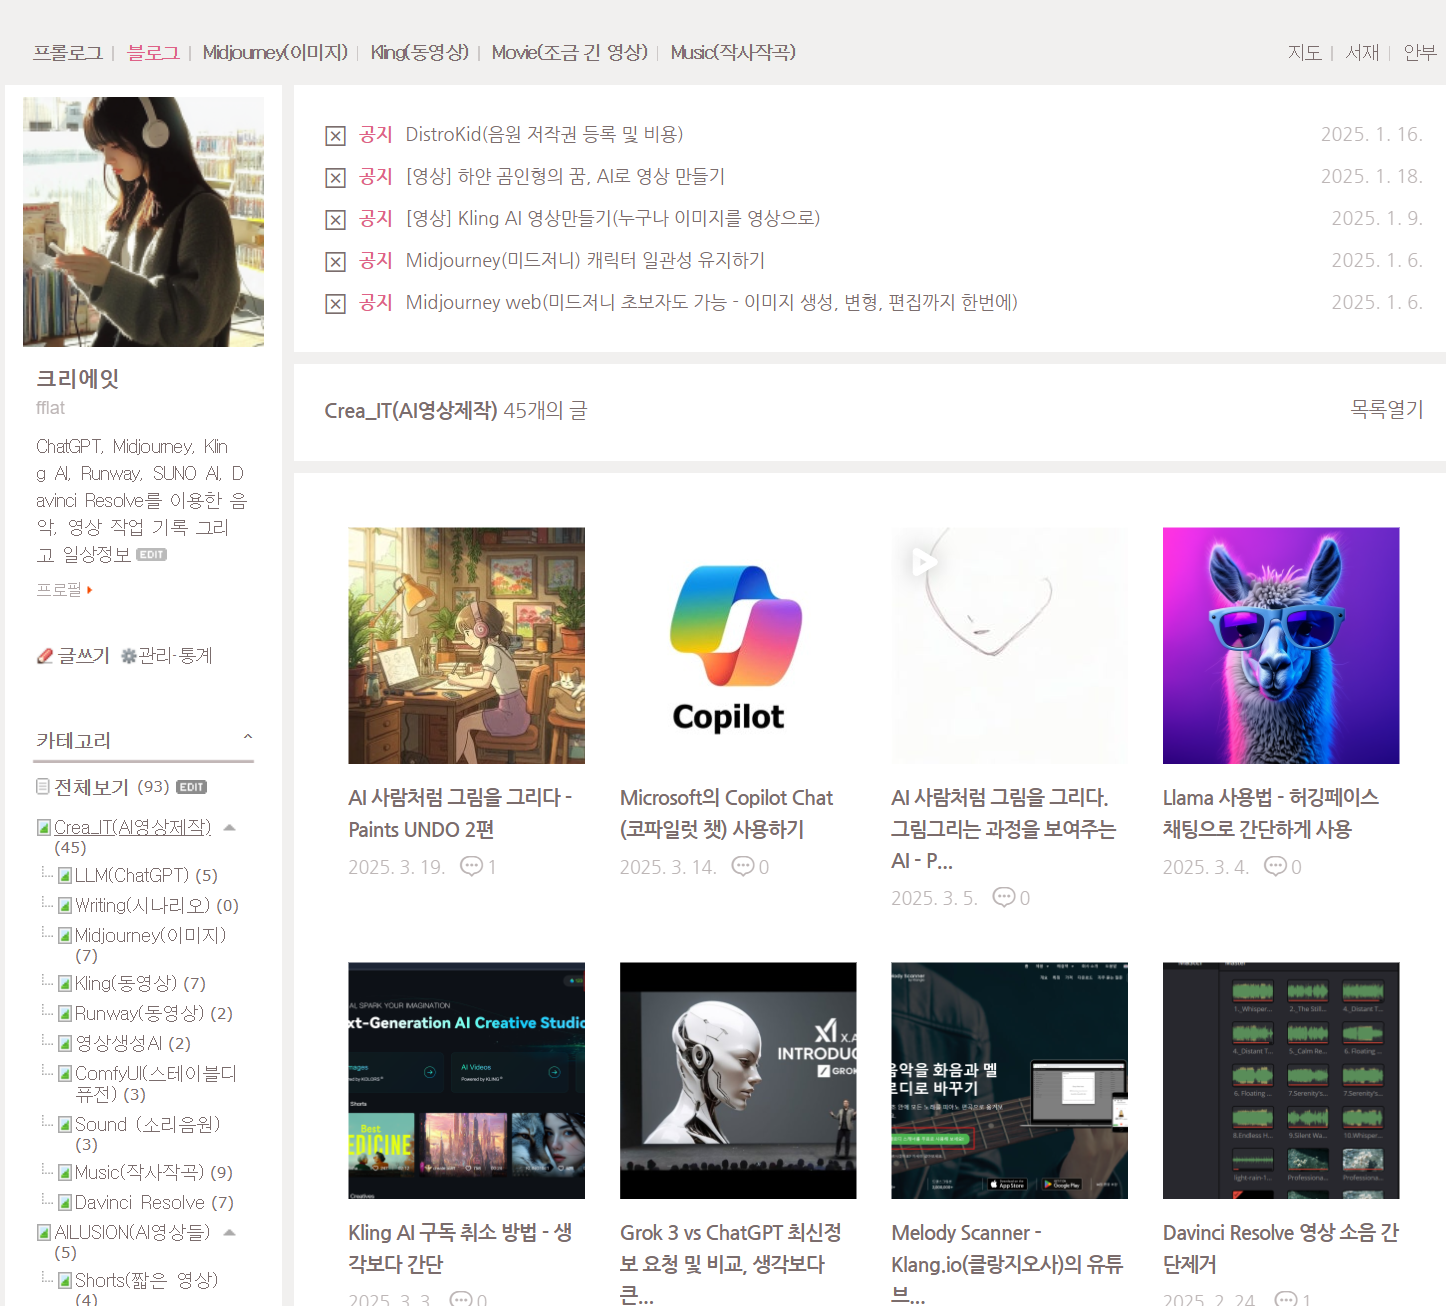Click the comment bubble icon under Paints UNDO 2편

tap(471, 866)
